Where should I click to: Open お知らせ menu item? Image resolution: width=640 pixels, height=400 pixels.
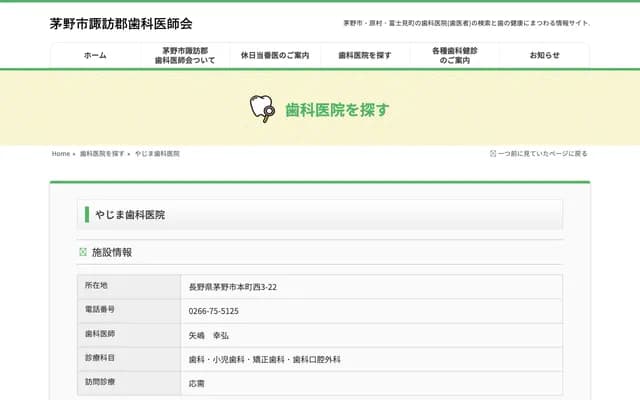(544, 55)
